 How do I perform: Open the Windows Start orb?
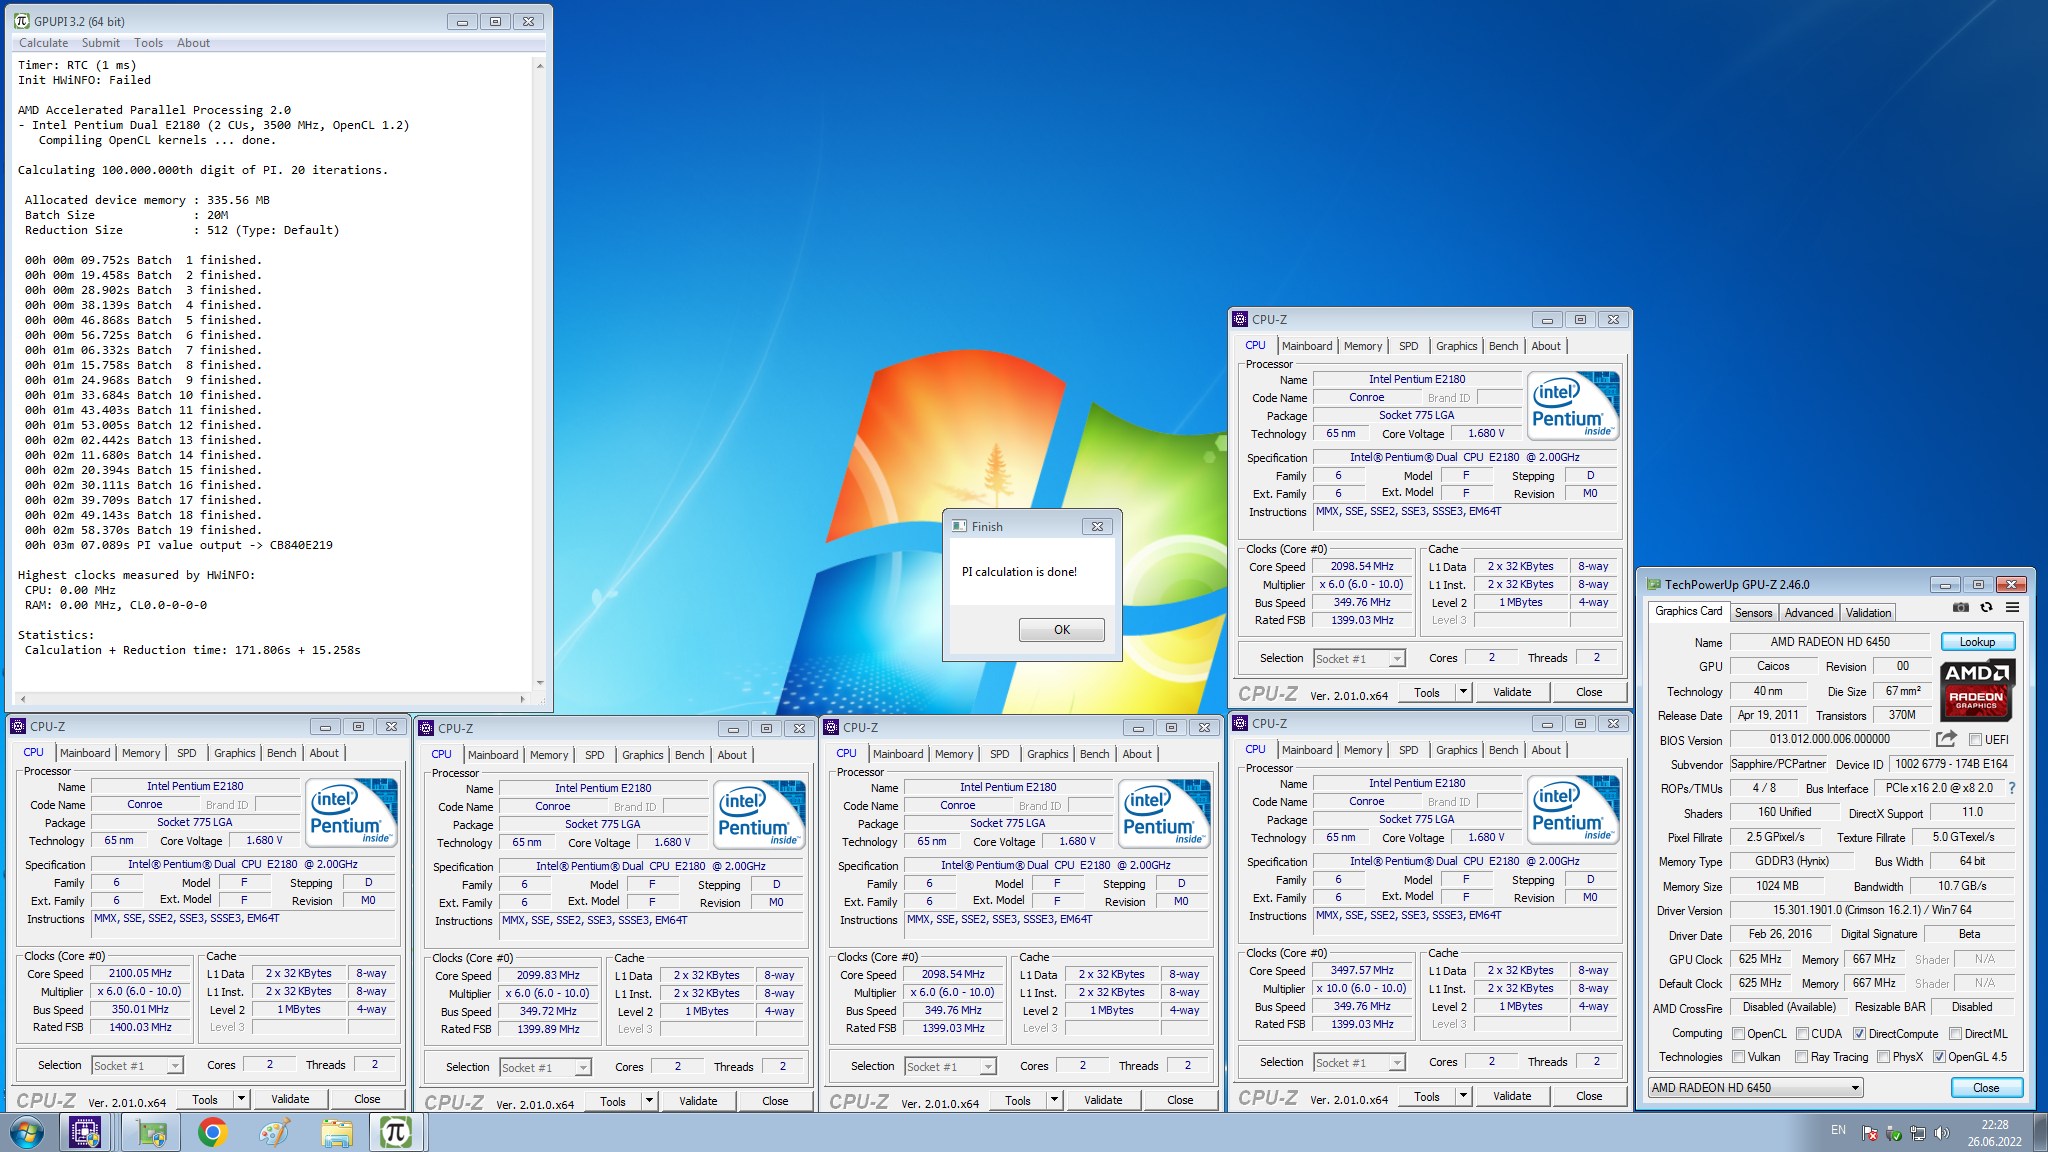click(27, 1133)
